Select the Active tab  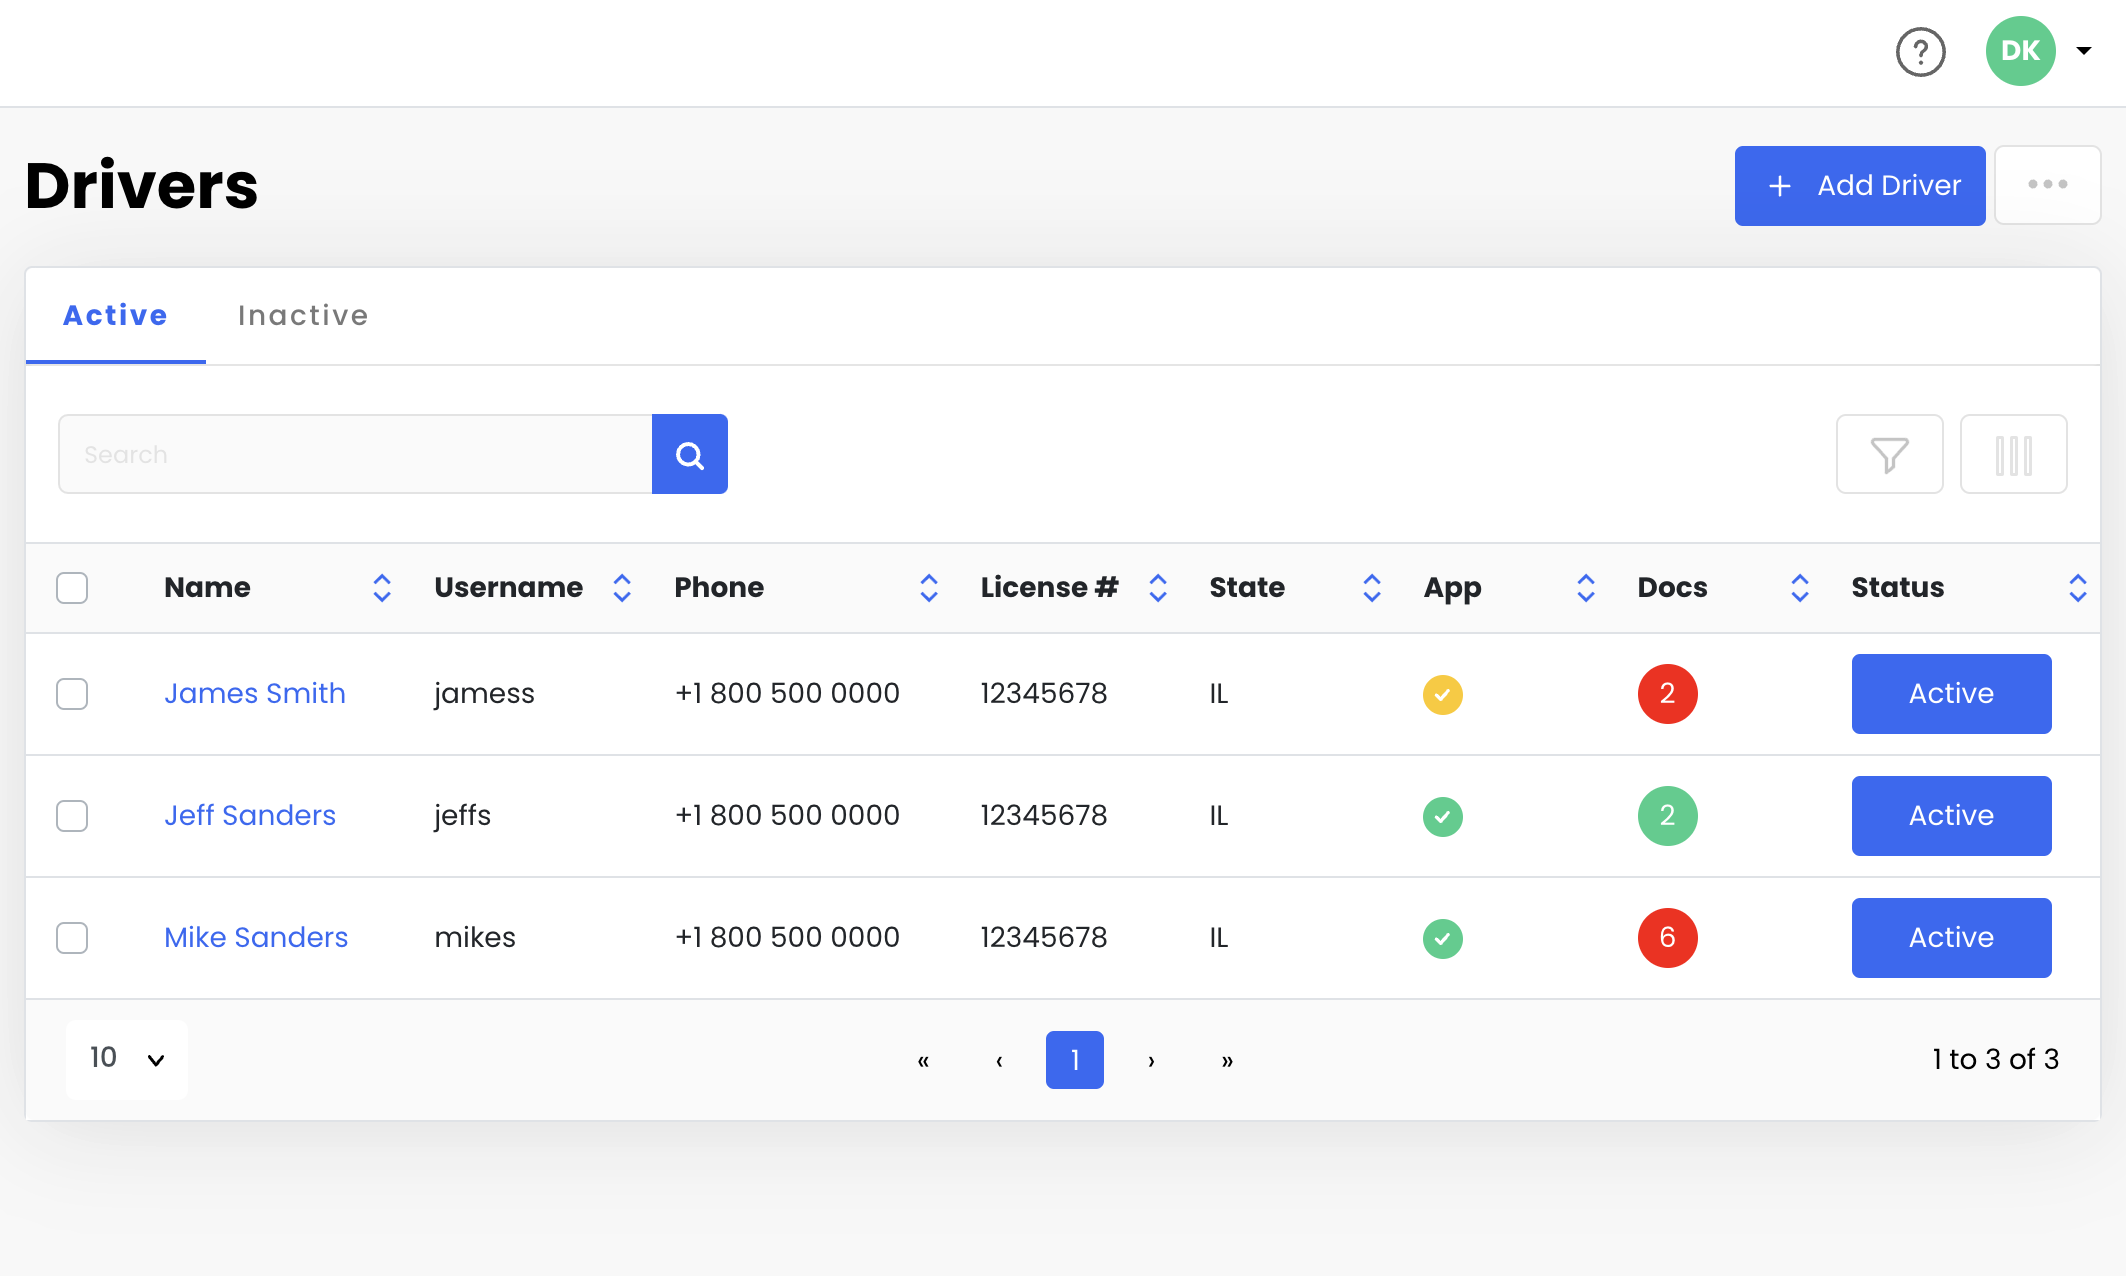click(115, 316)
